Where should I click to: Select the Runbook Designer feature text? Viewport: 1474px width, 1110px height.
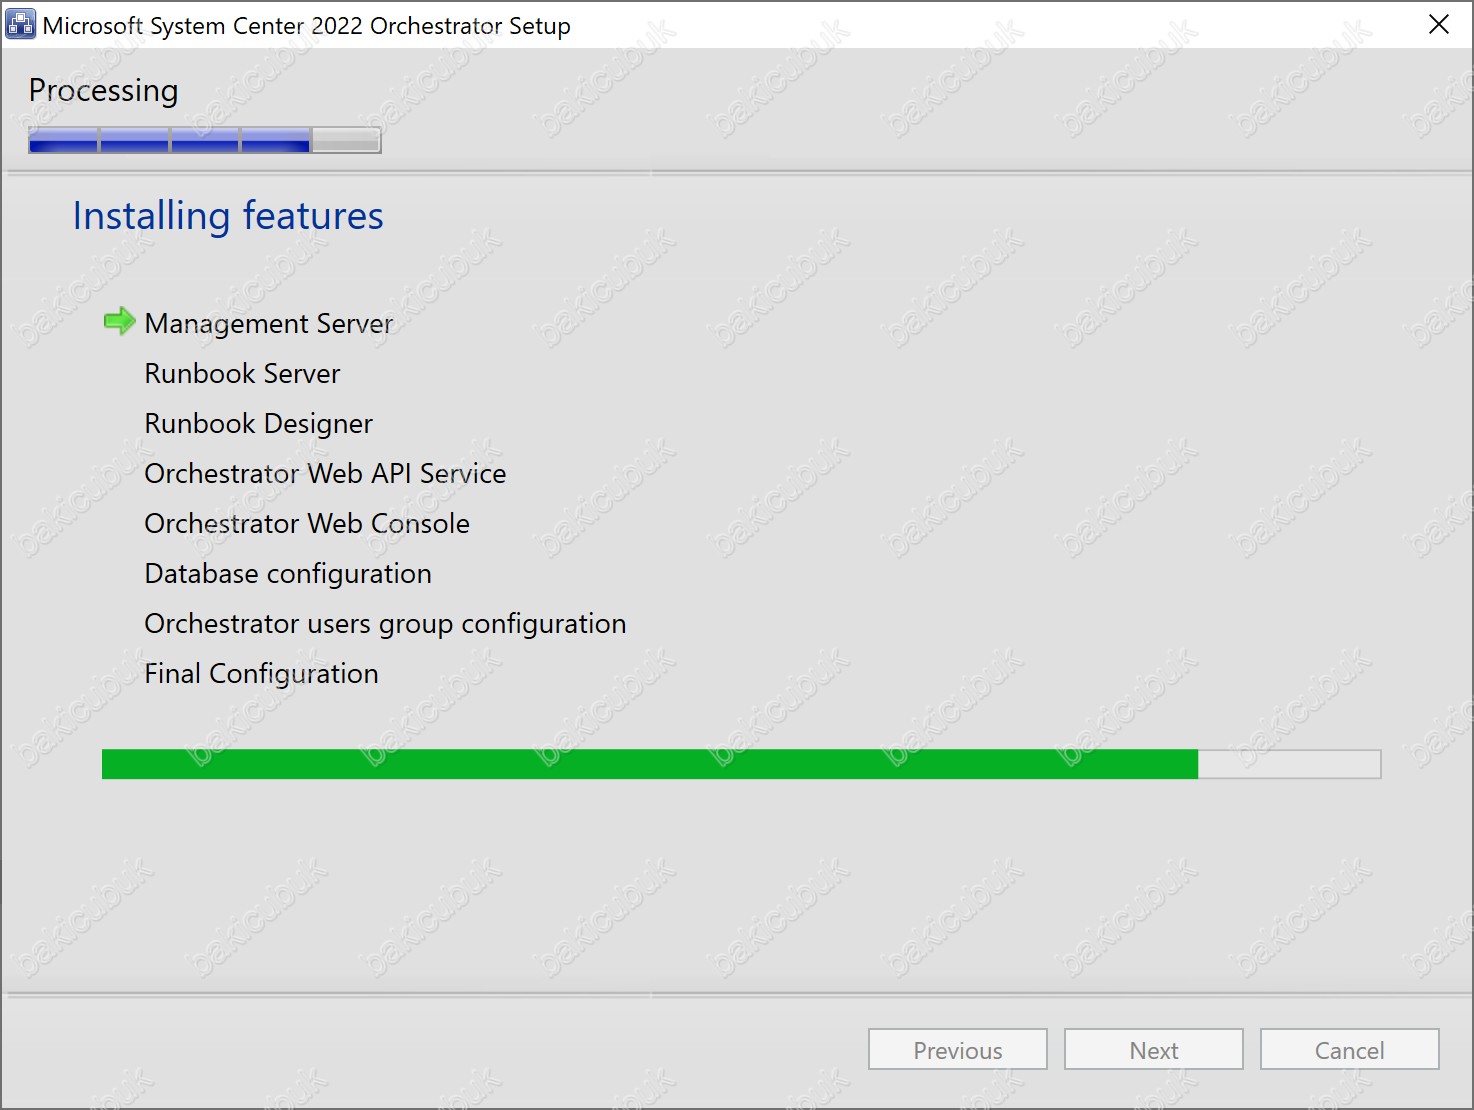coord(258,424)
